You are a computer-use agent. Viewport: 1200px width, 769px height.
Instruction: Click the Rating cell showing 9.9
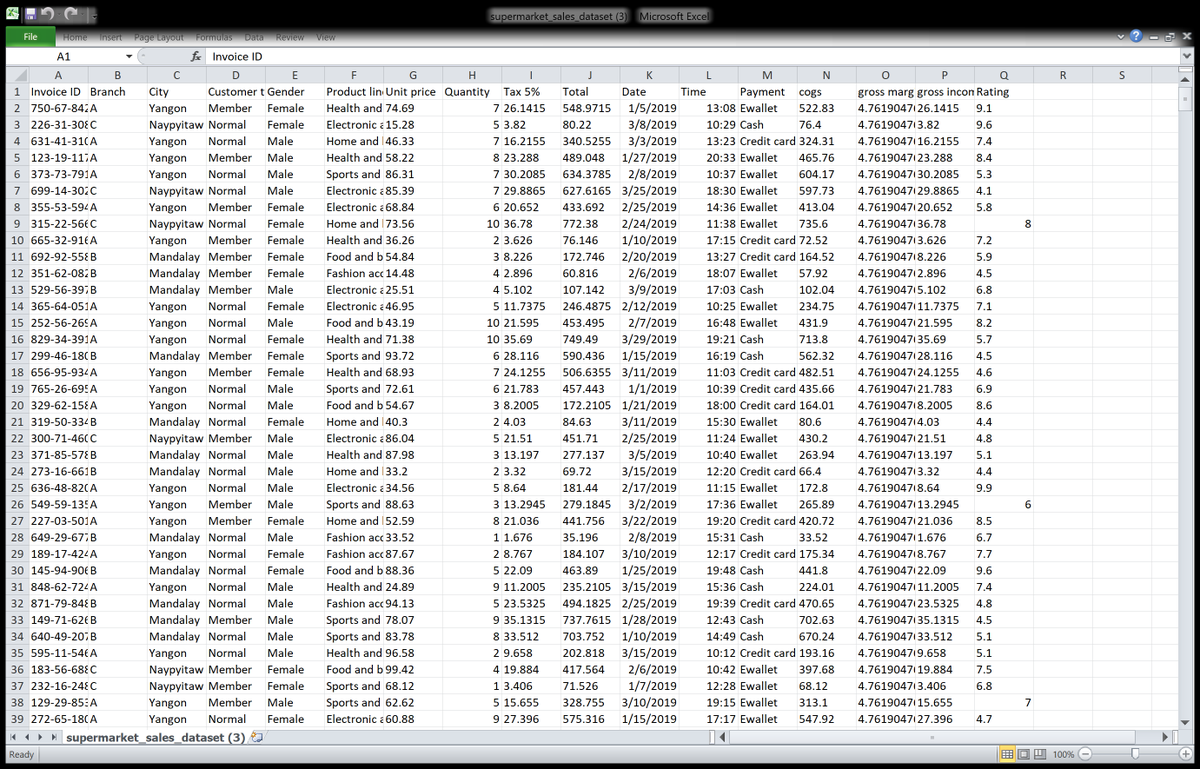pyautogui.click(x=1003, y=488)
